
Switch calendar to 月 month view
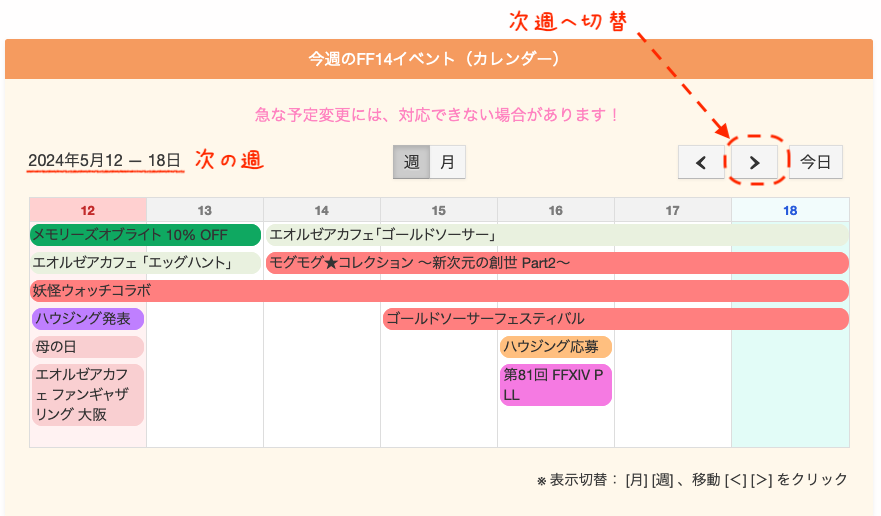447,162
